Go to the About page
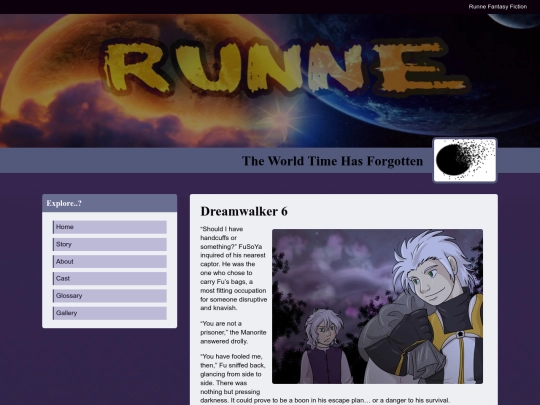This screenshot has height=405, width=540. click(x=110, y=262)
